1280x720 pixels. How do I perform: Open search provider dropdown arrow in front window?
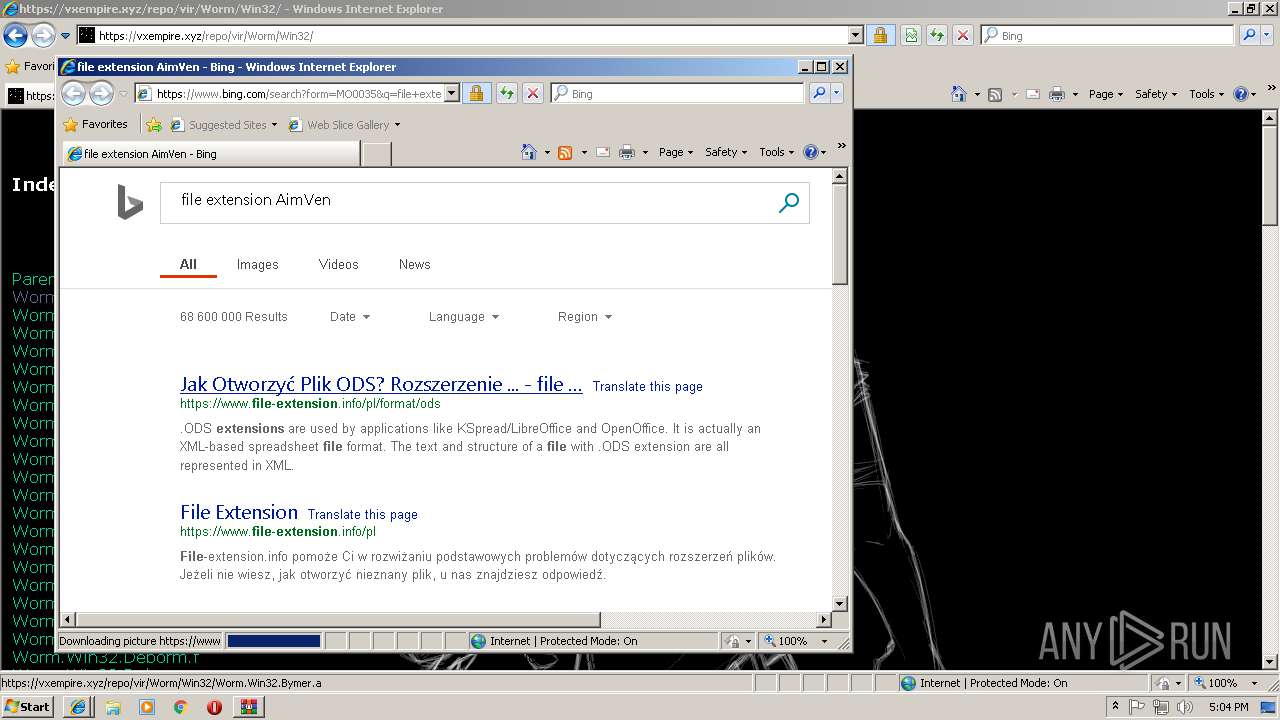tap(837, 93)
